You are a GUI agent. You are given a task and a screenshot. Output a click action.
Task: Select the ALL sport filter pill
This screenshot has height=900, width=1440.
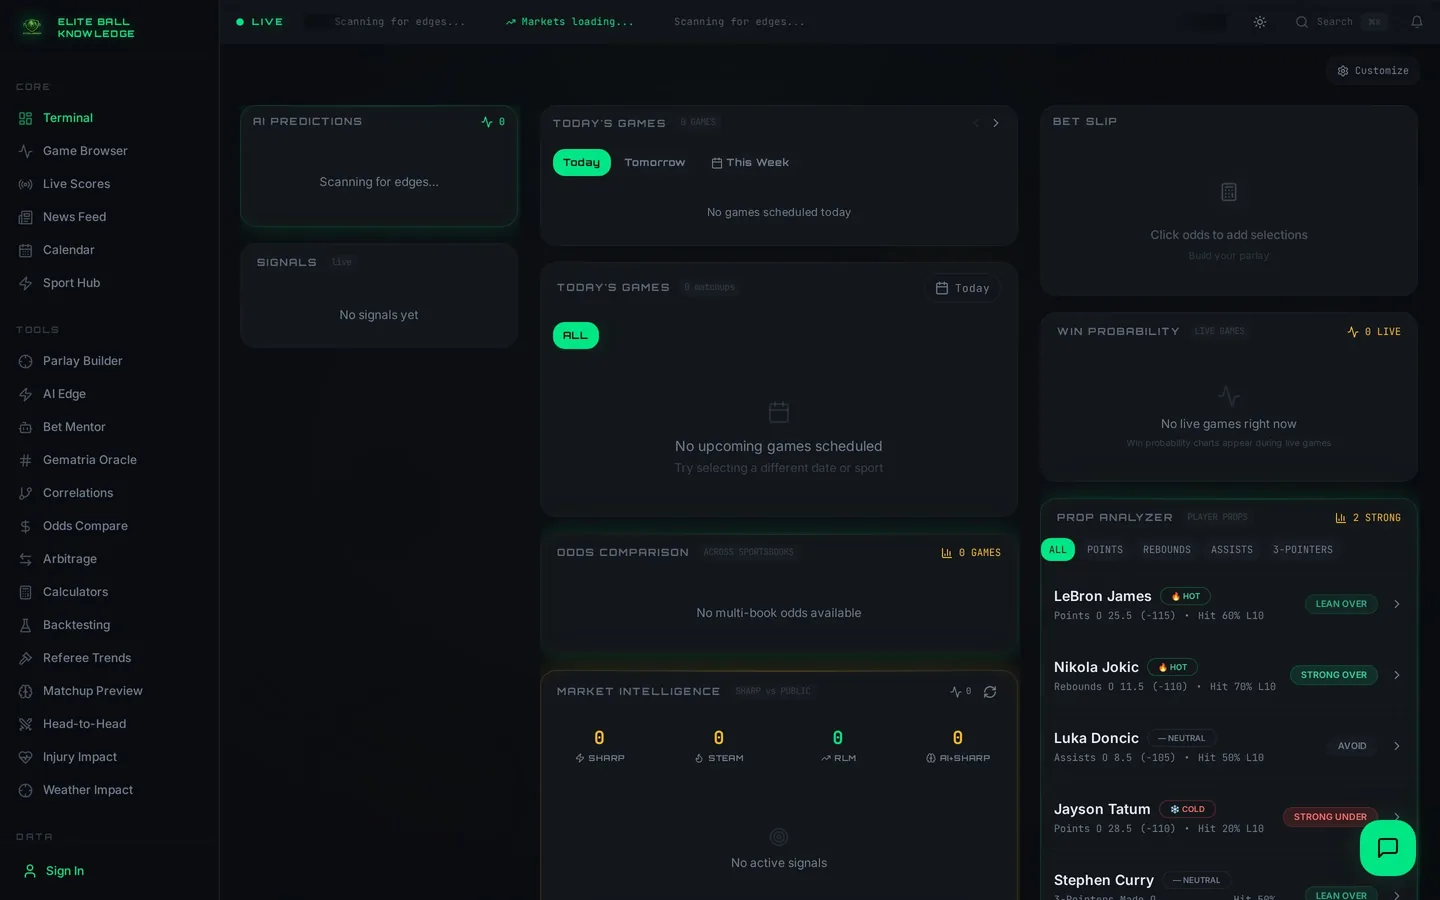point(576,336)
